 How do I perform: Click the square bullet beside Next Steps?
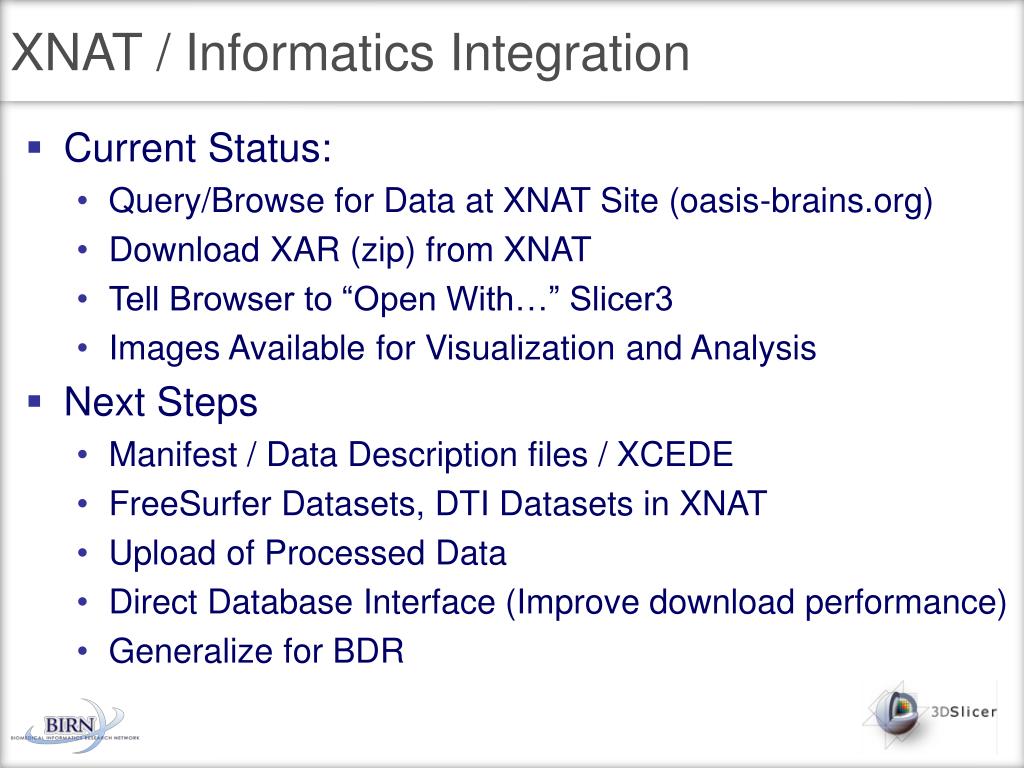35,401
